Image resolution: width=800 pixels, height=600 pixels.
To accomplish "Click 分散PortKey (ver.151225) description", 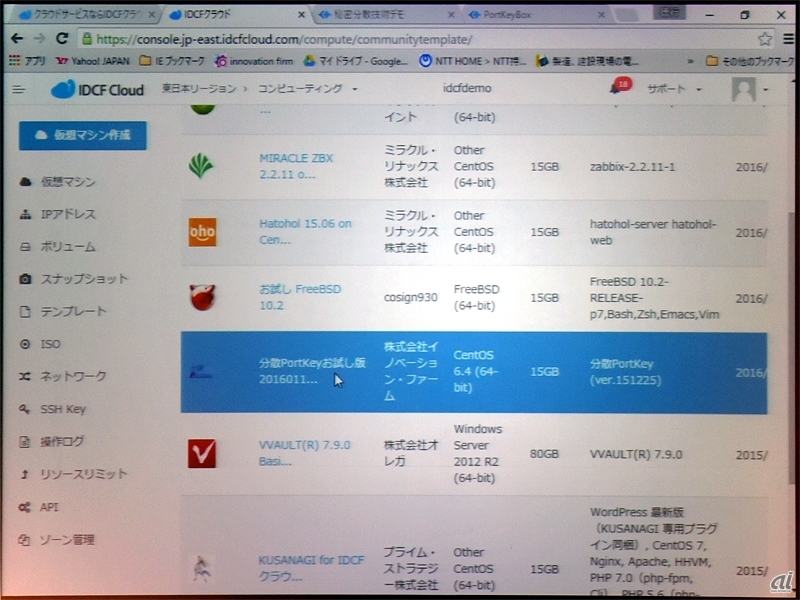I will [626, 372].
